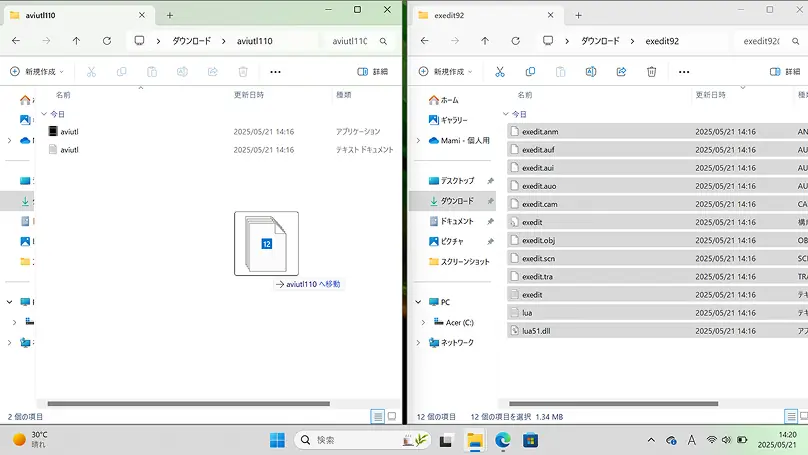Show hidden system tray icons
Viewport: 808px width, 455px height.
coord(651,440)
